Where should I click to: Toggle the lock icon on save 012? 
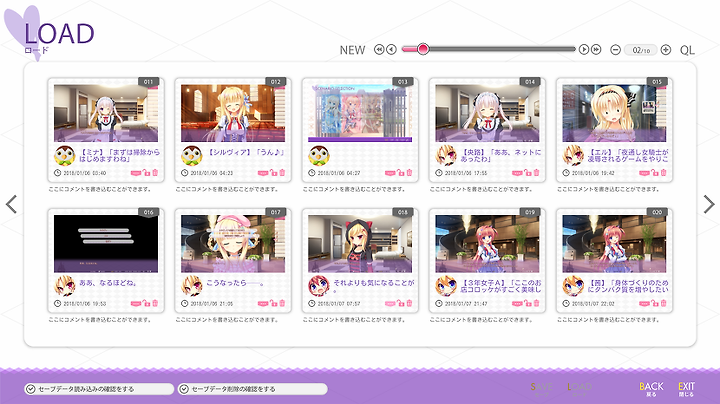point(273,173)
